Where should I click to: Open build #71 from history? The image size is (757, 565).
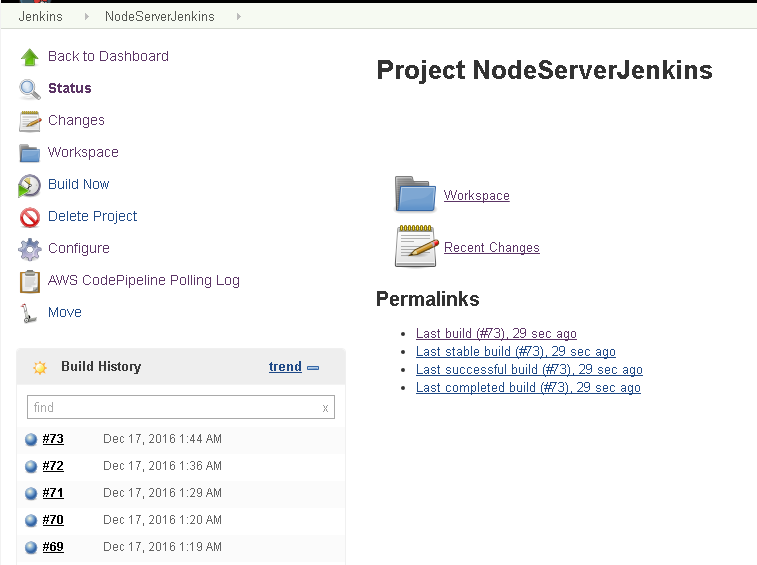tap(53, 493)
